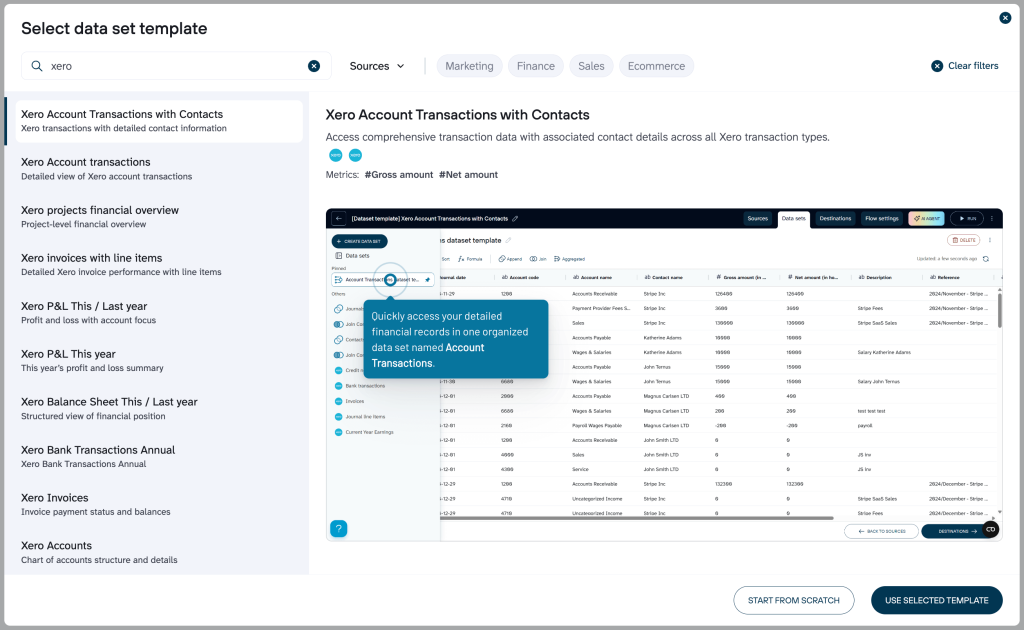Viewport: 1024px width, 630px height.
Task: Enable the Finance filter chip
Action: tap(535, 65)
